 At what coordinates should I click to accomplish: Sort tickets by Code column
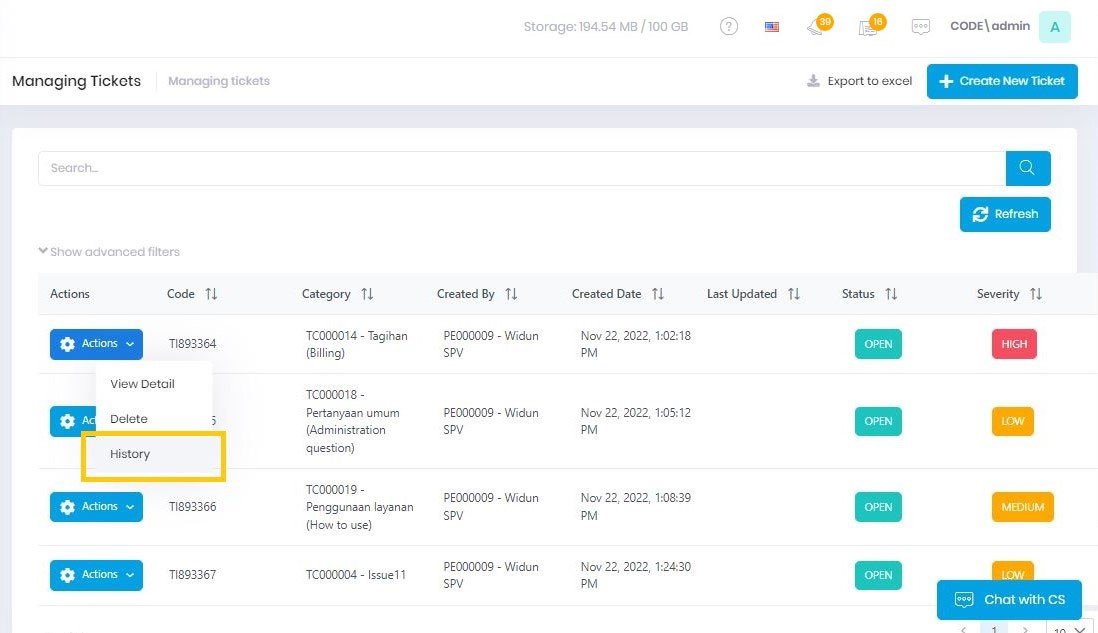pyautogui.click(x=210, y=294)
